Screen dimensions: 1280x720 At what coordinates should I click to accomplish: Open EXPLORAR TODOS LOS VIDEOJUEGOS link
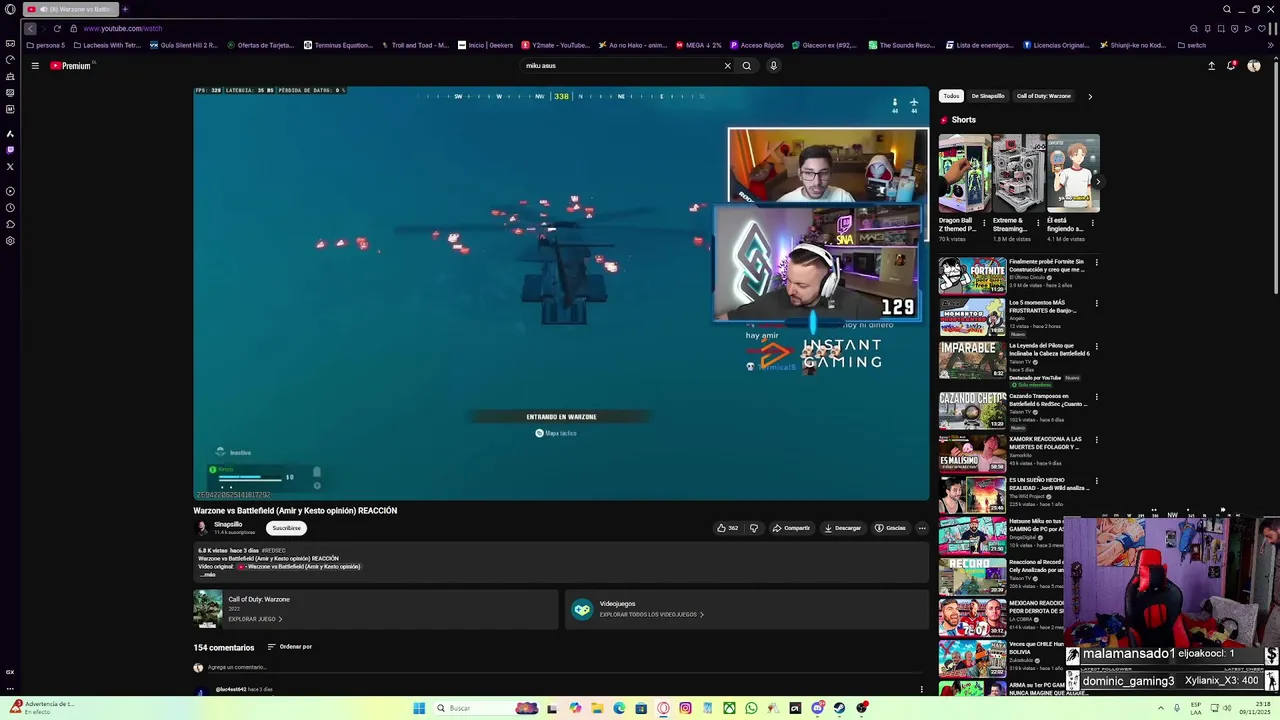coord(652,615)
